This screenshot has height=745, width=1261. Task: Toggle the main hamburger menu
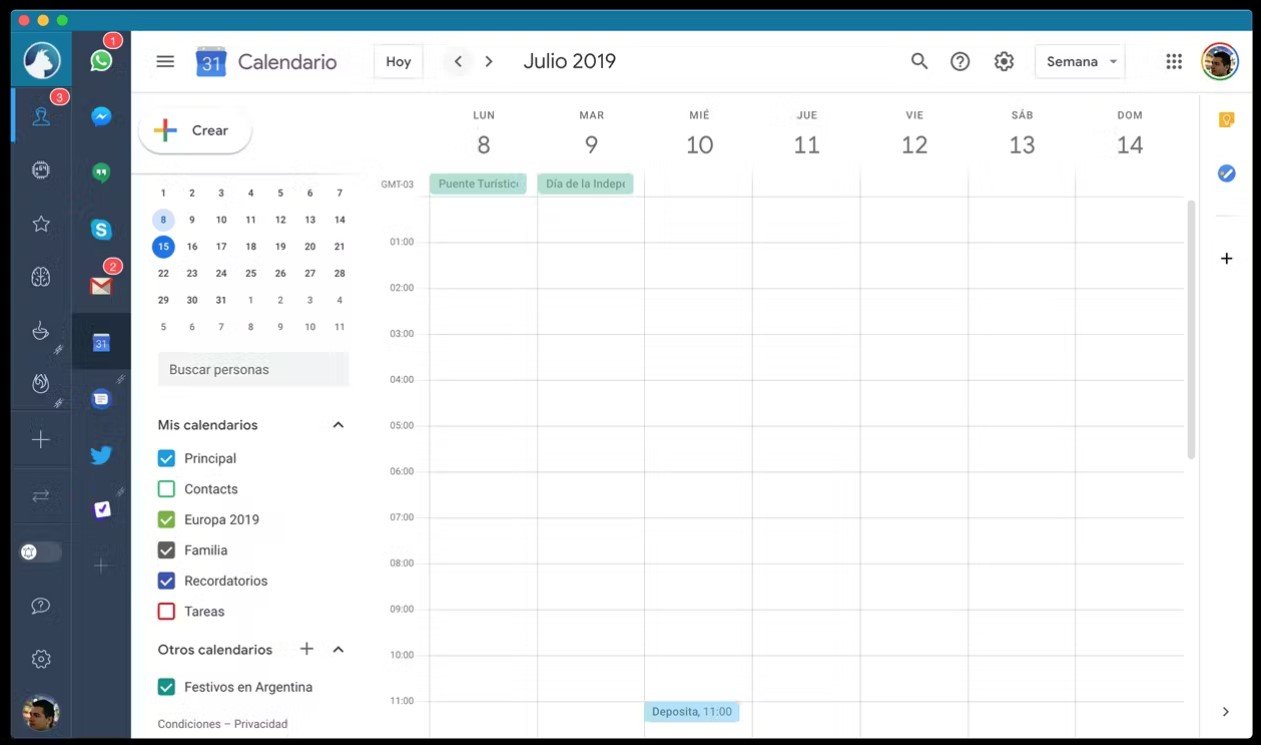click(x=165, y=61)
